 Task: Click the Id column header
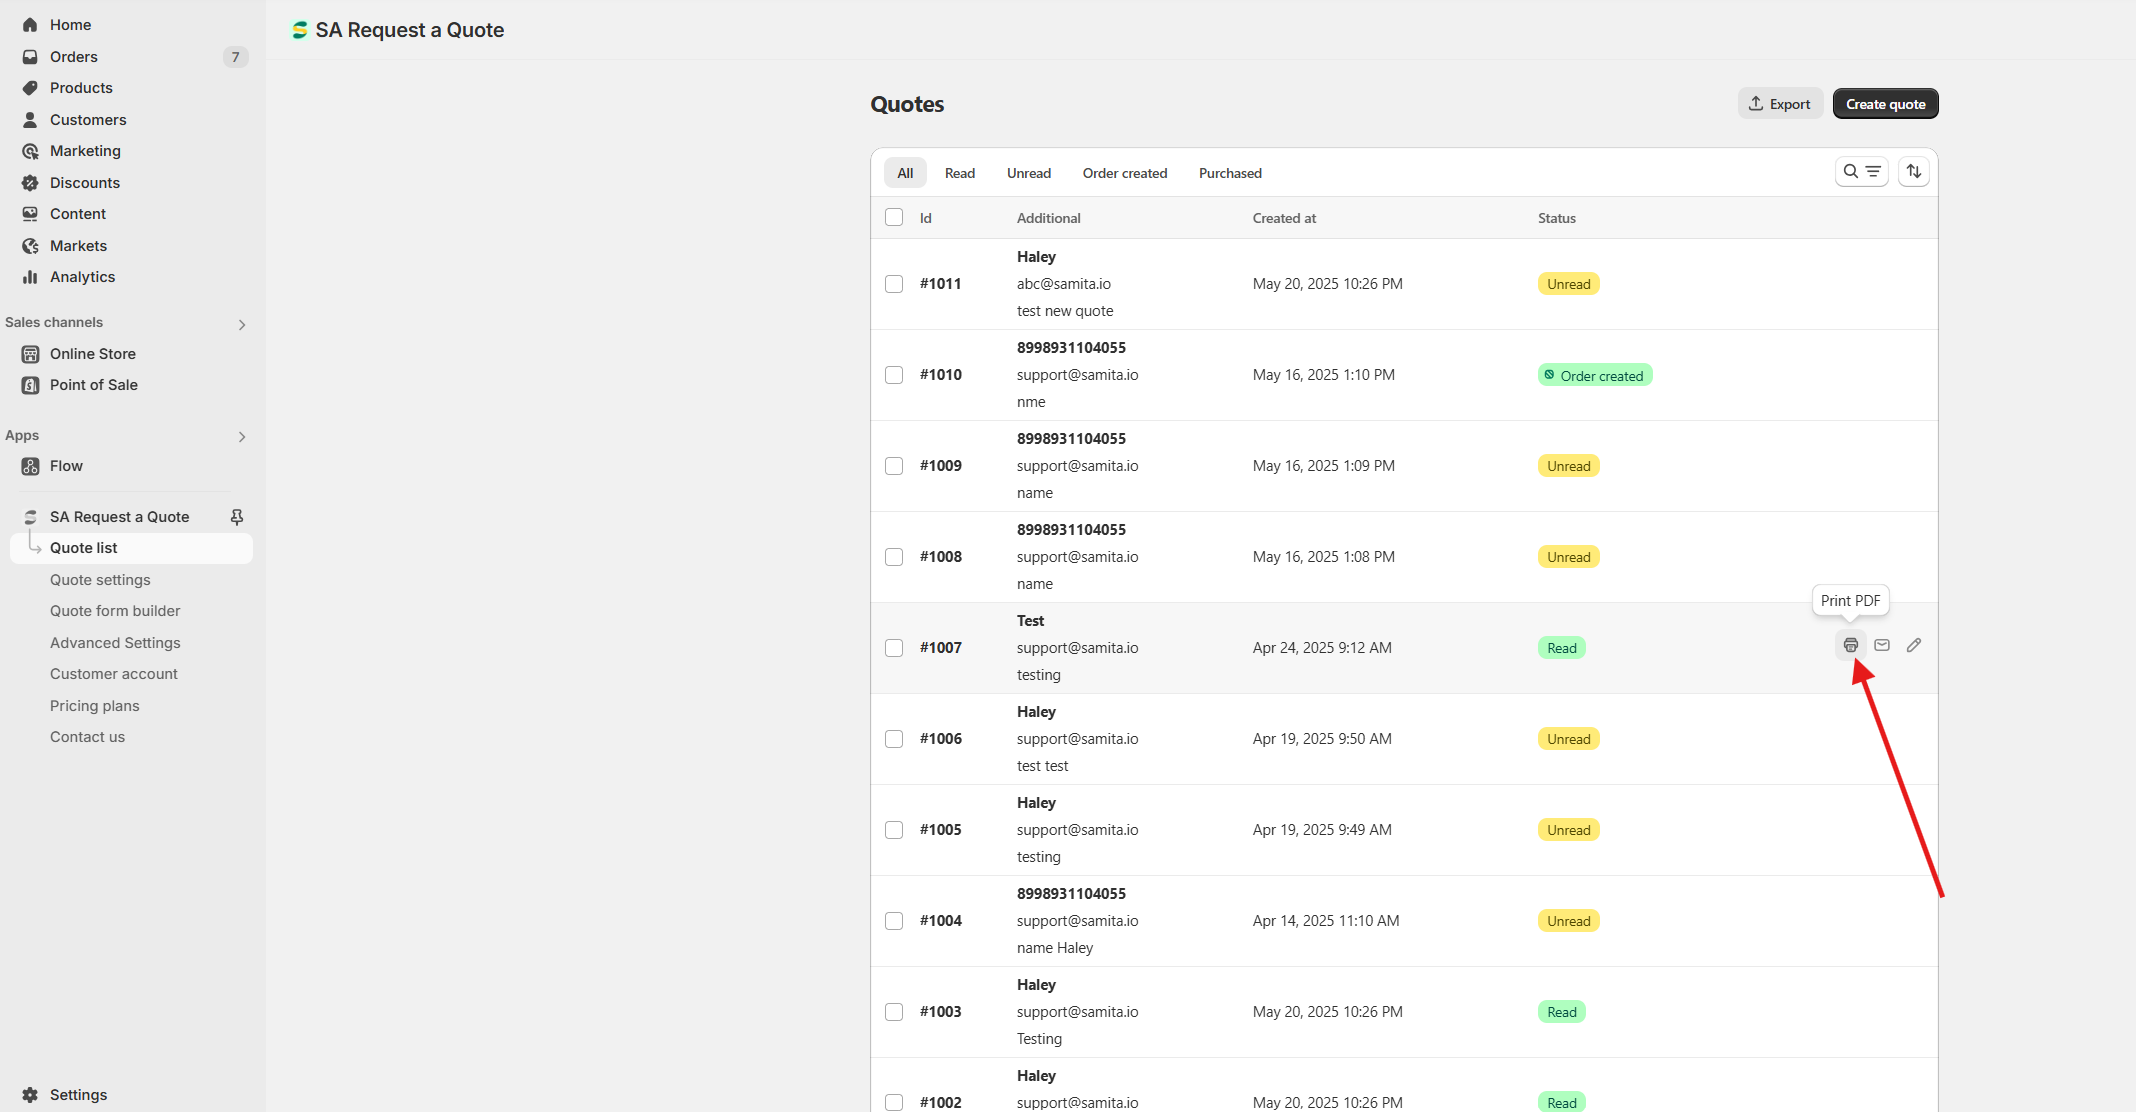click(x=926, y=218)
